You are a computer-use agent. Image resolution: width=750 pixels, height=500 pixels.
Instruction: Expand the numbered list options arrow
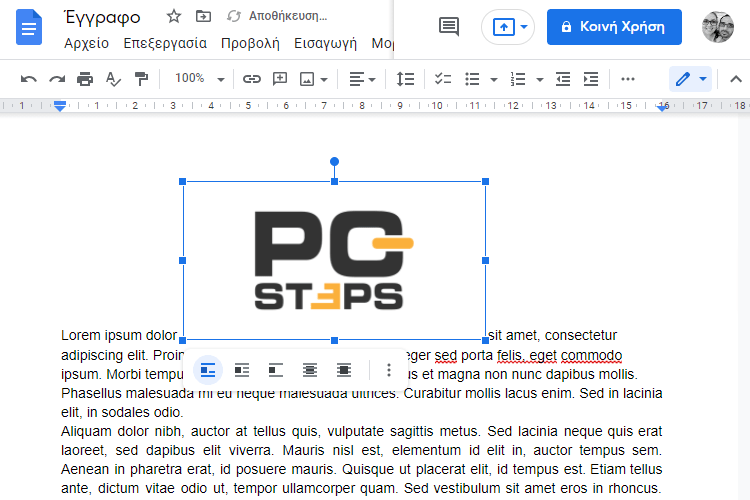(x=540, y=79)
